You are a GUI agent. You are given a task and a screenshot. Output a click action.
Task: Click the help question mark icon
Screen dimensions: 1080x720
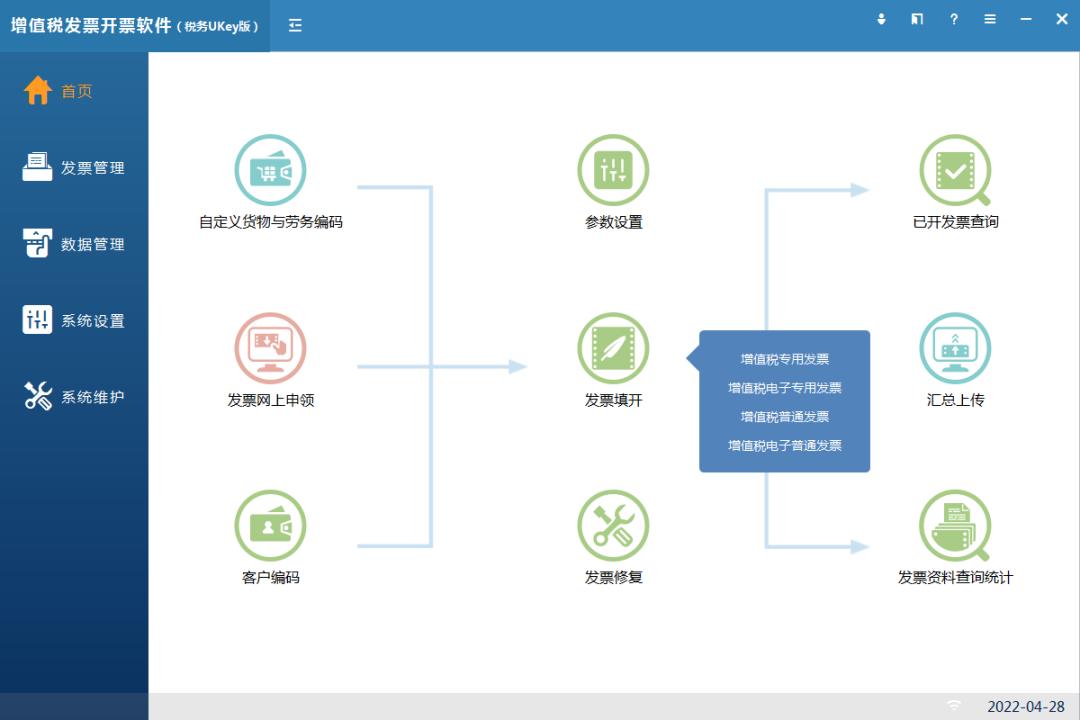953,19
